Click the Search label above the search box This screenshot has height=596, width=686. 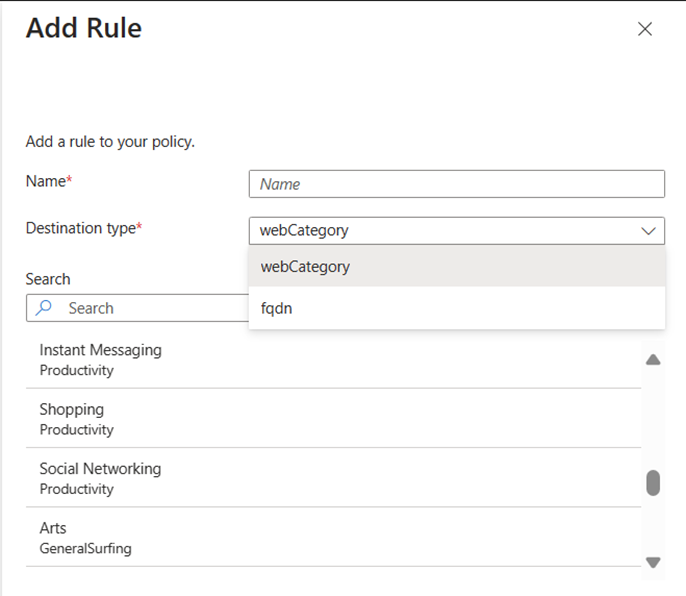[48, 279]
